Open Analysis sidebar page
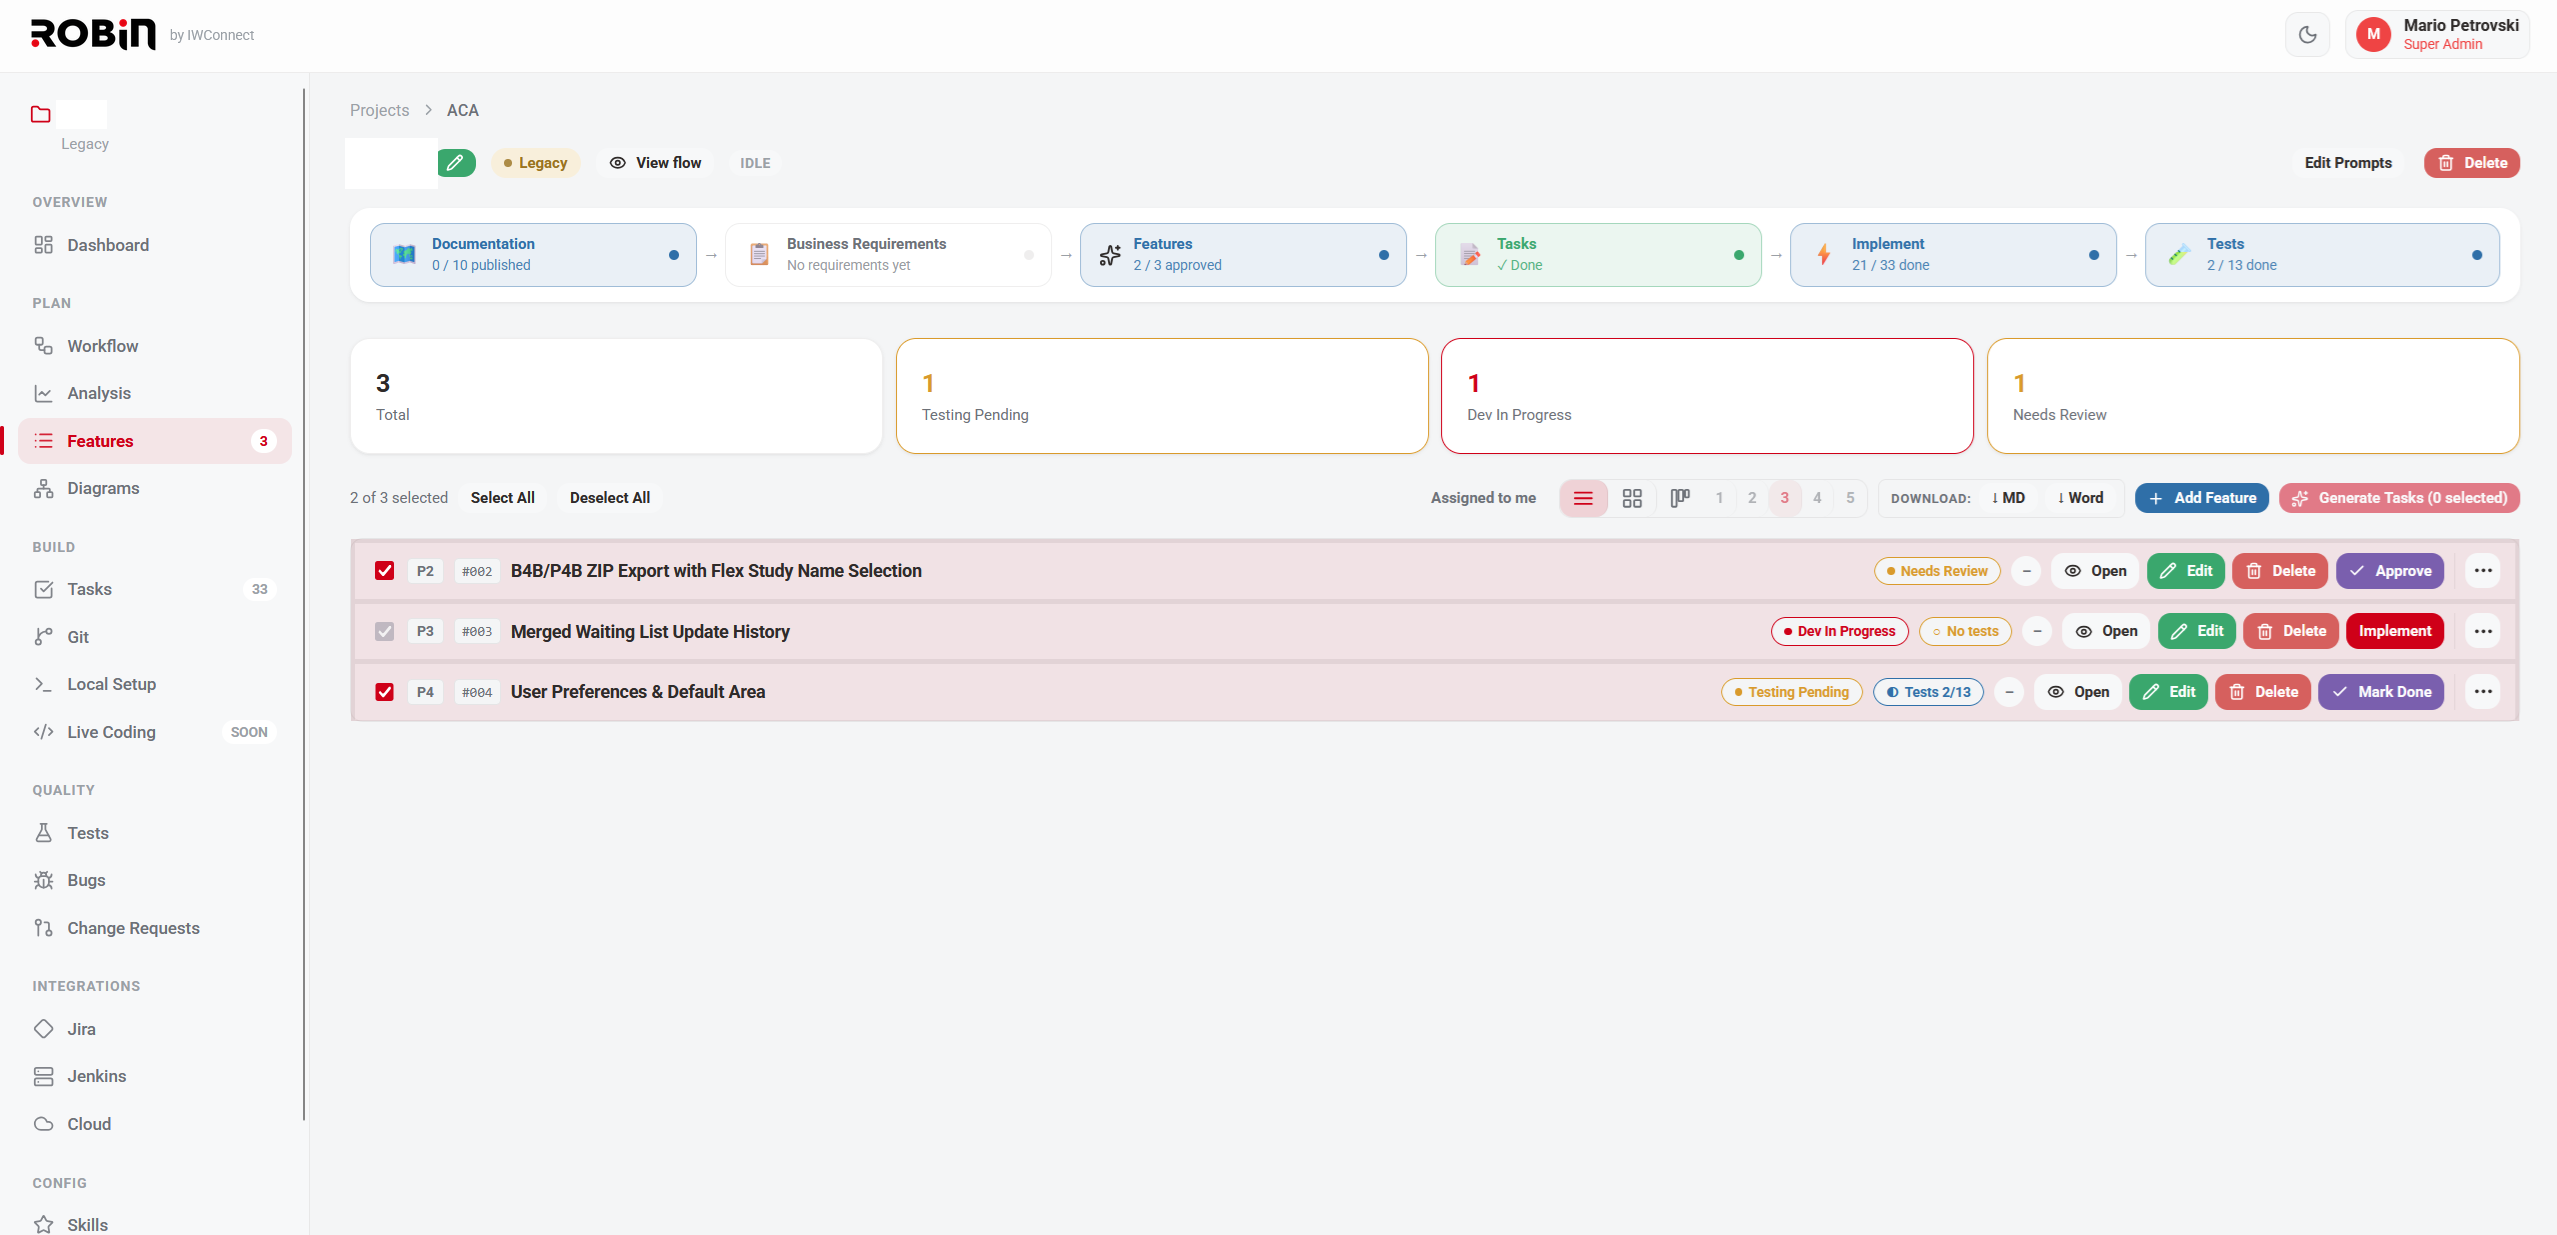Image resolution: width=2557 pixels, height=1235 pixels. click(155, 393)
